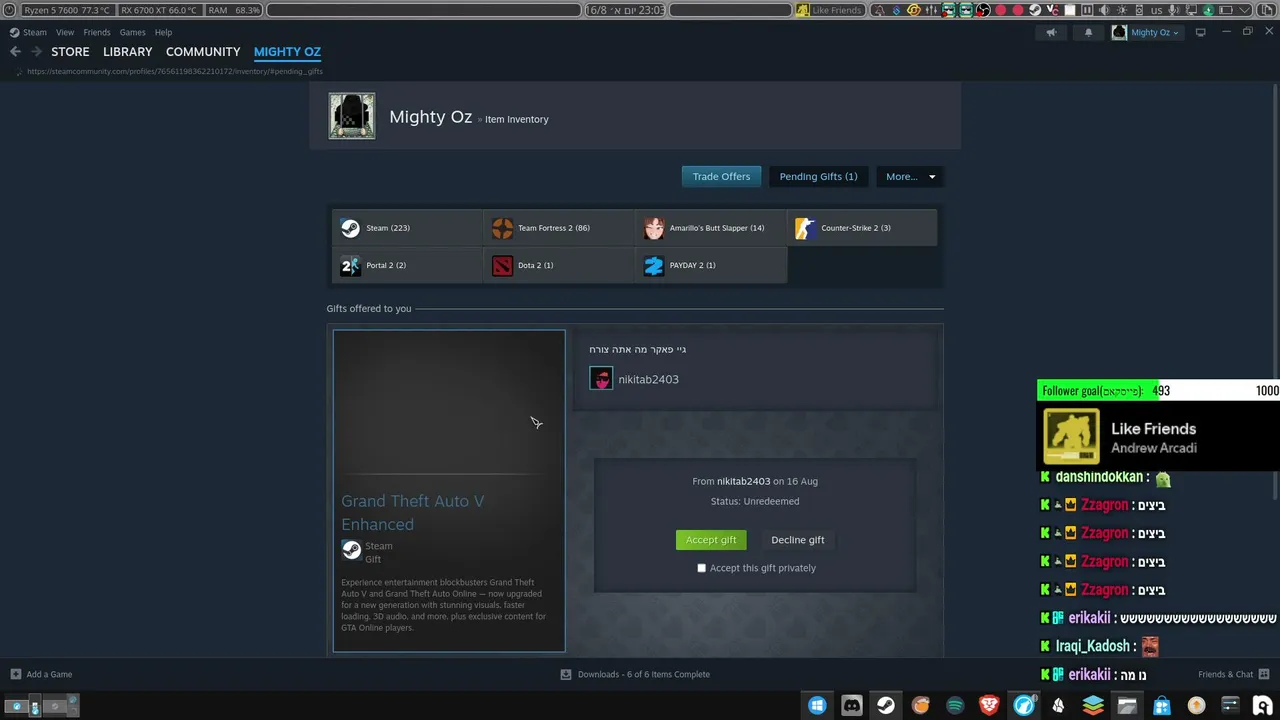1280x720 pixels.
Task: Open the Help menu
Action: tap(163, 32)
